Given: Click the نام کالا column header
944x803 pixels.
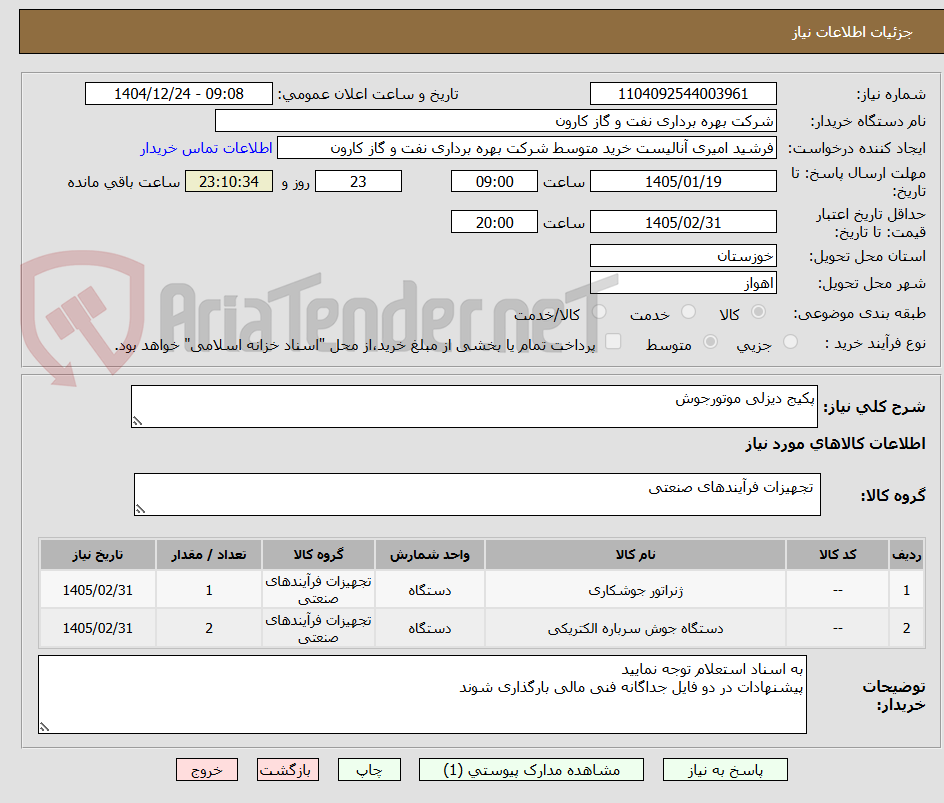Looking at the screenshot, I should [x=636, y=555].
